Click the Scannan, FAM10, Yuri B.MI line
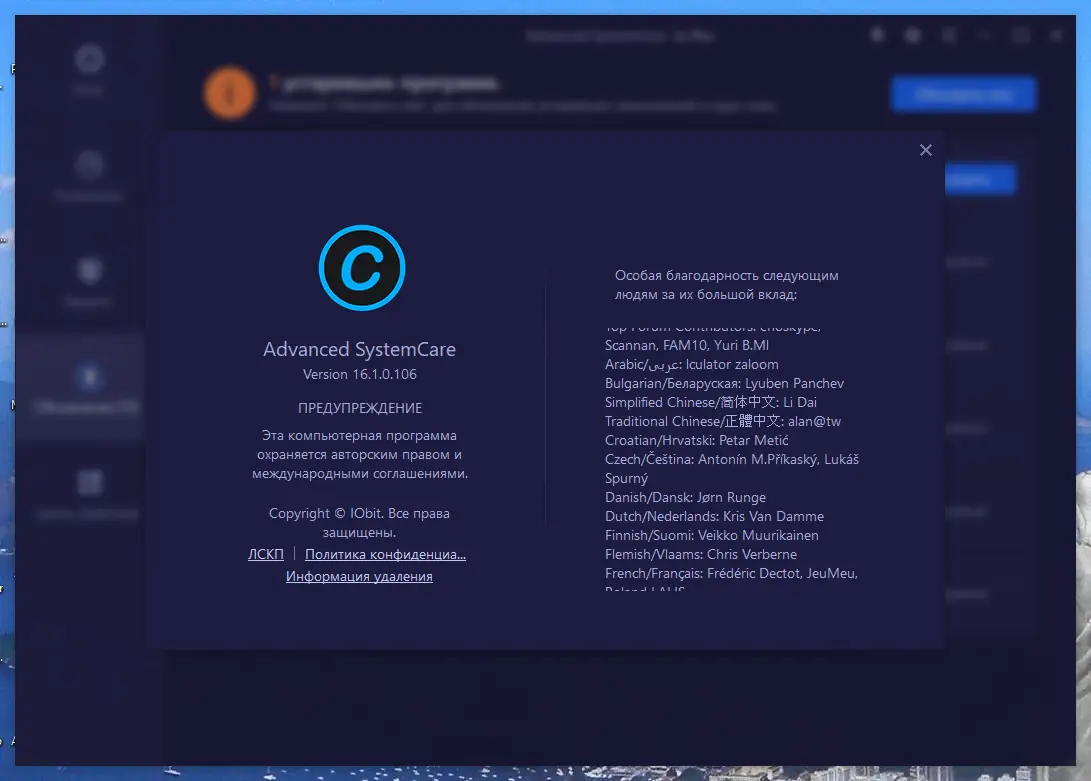The height and width of the screenshot is (781, 1091). coord(687,345)
